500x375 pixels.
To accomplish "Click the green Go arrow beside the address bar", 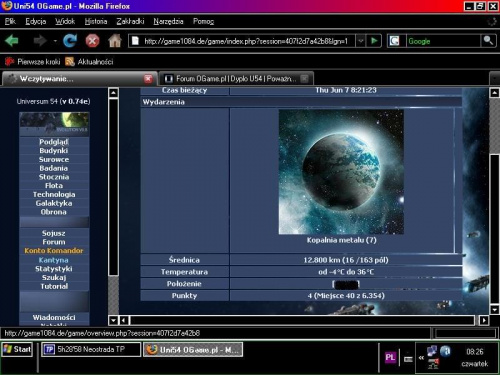I will coord(374,41).
